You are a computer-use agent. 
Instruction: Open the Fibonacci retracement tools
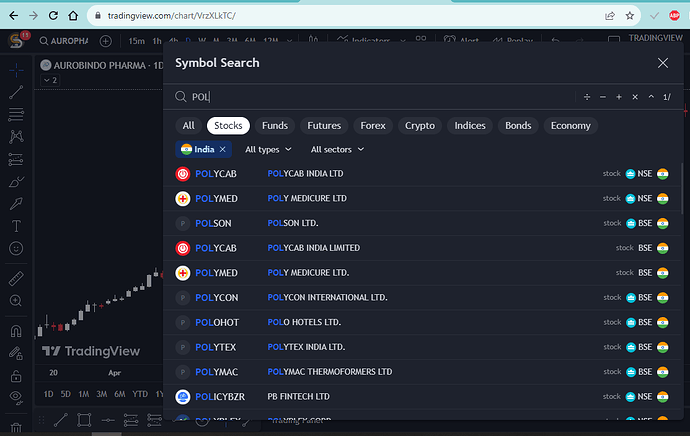(x=16, y=114)
